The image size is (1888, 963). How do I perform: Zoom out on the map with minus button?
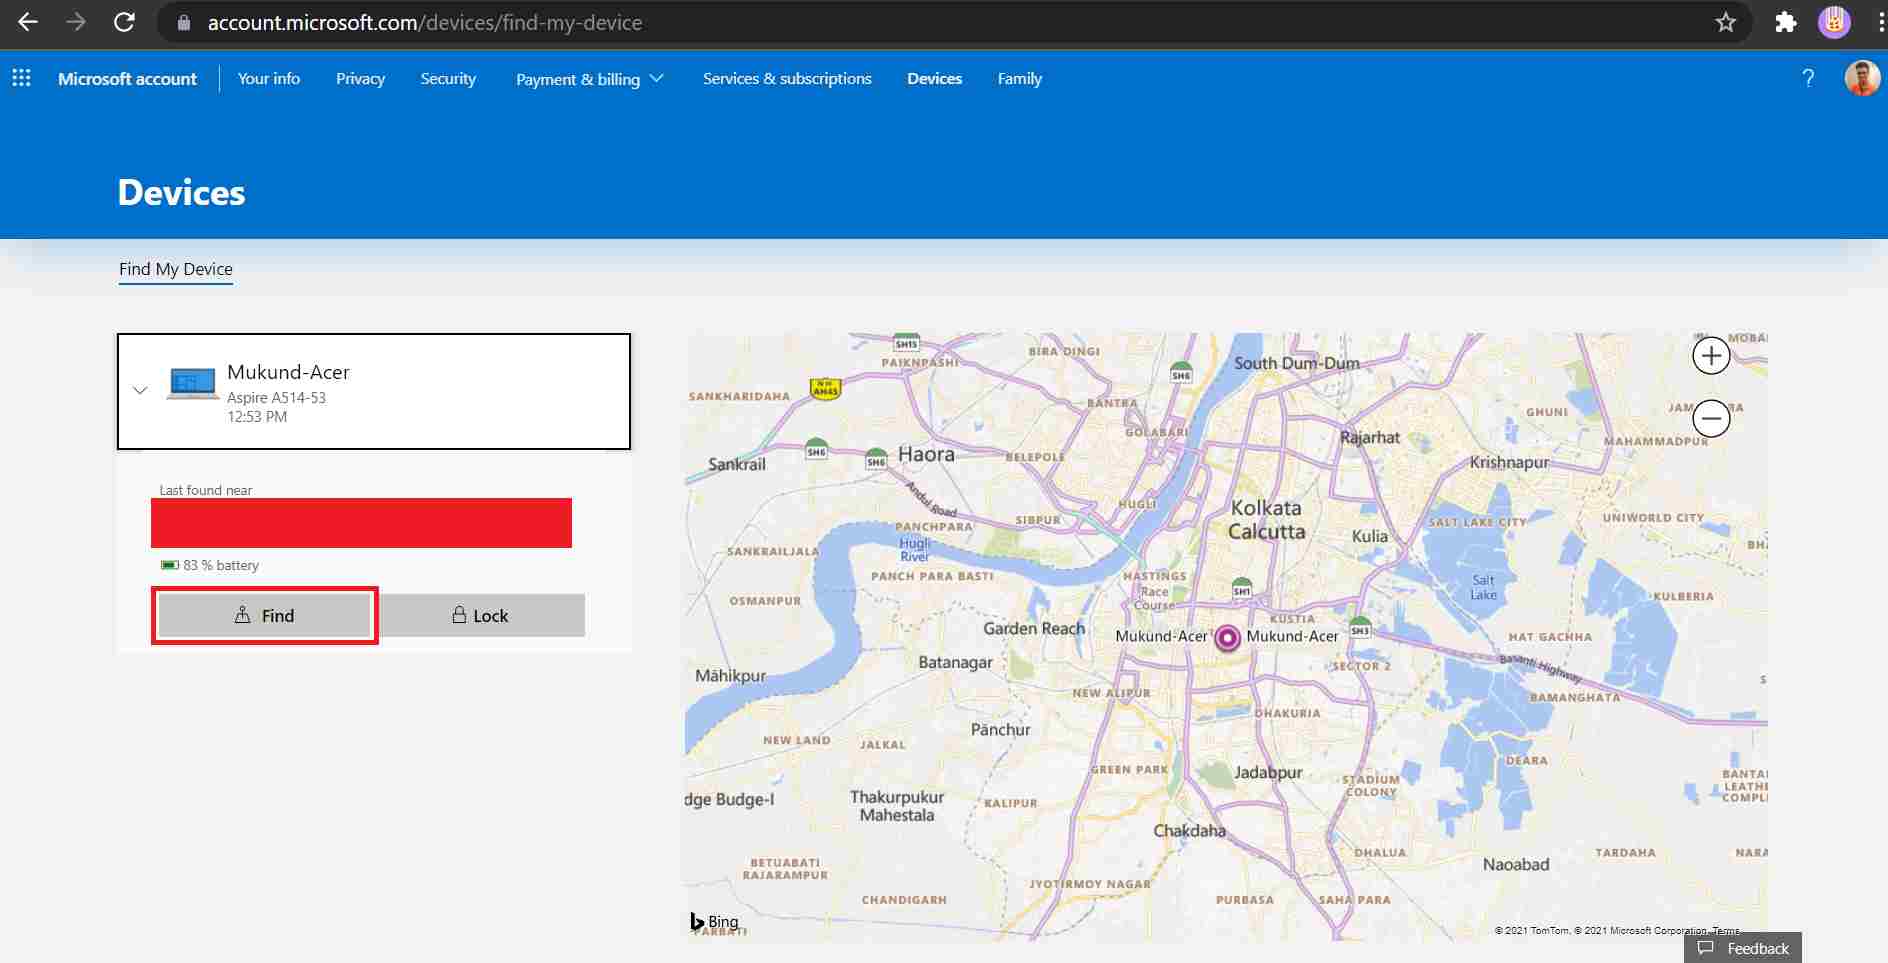tap(1711, 418)
